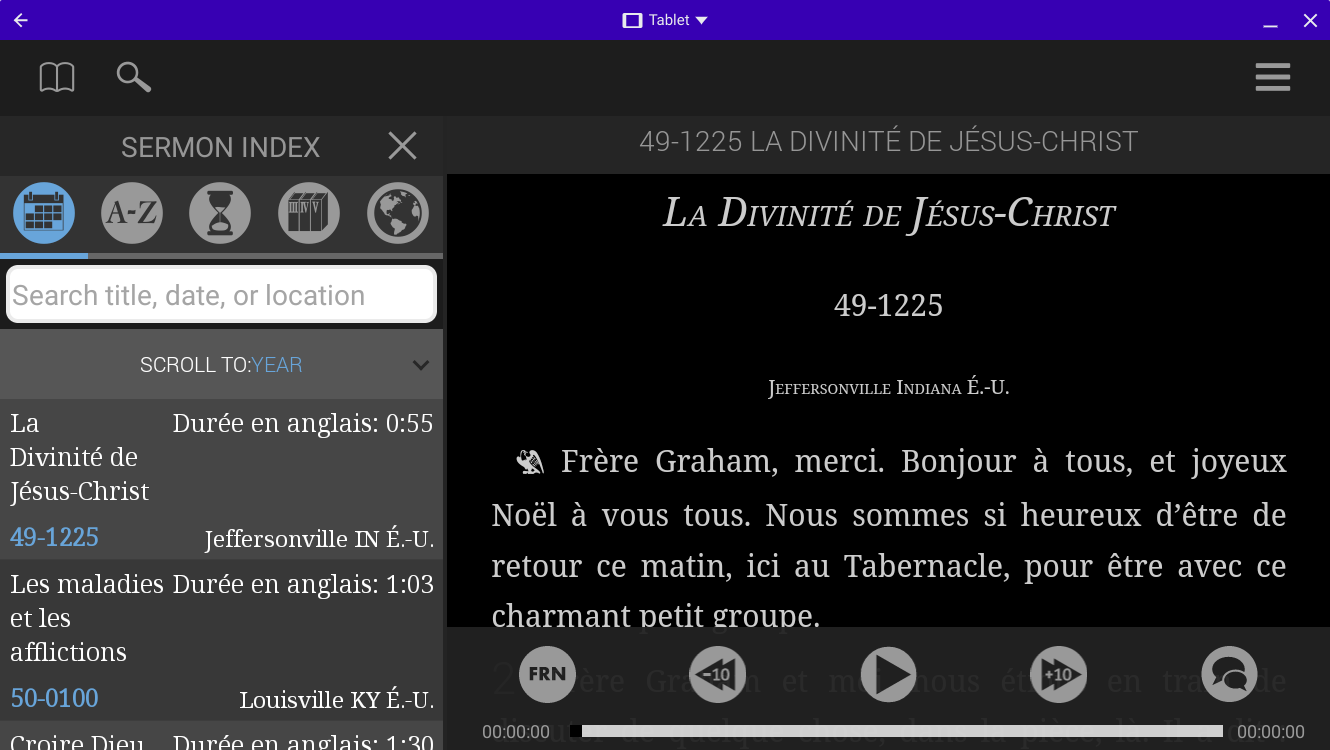This screenshot has height=750, width=1330.
Task: Select the calendar date sort tab
Action: click(44, 213)
